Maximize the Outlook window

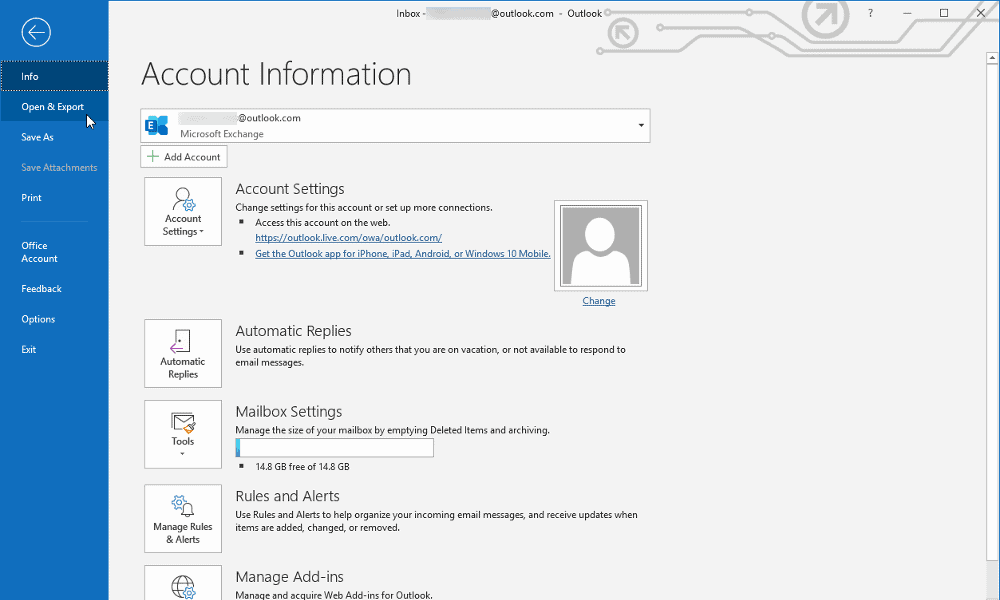[x=944, y=13]
